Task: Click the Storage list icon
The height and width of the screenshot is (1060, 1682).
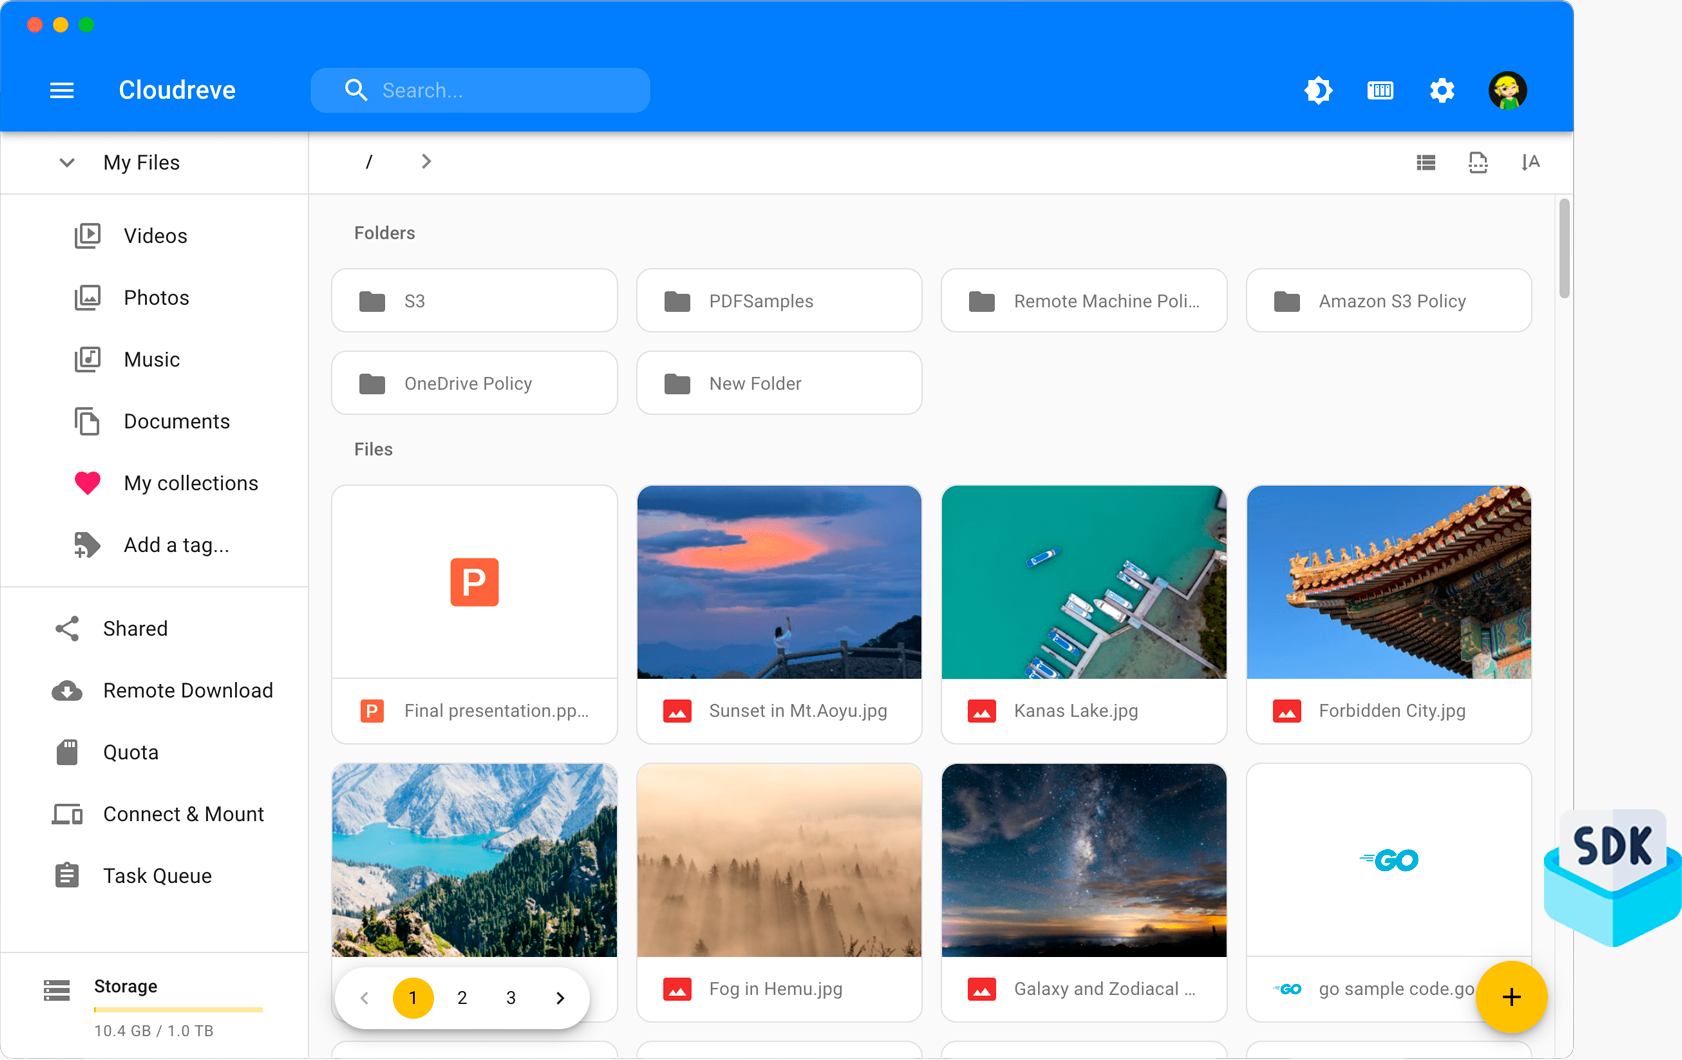Action: (57, 990)
